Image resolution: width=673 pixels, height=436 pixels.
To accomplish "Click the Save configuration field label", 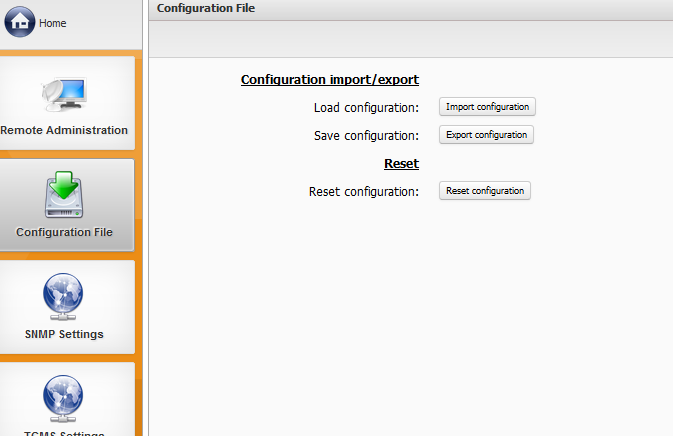I will tap(366, 136).
